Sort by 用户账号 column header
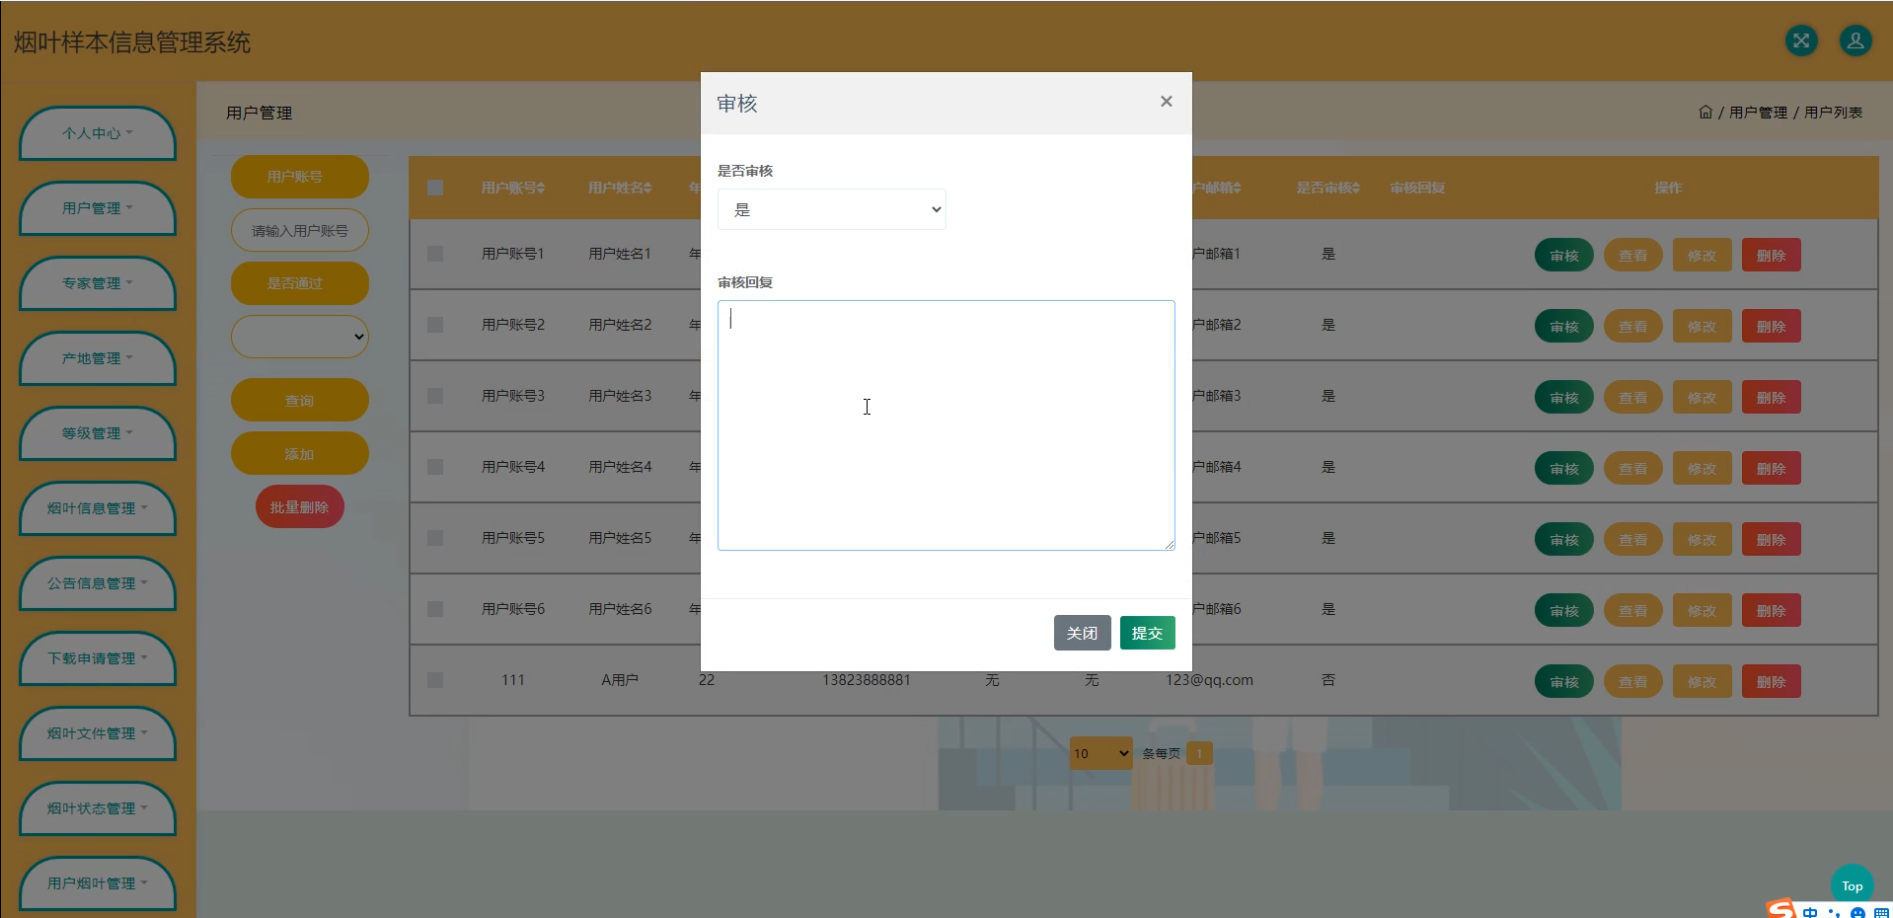 click(x=513, y=187)
